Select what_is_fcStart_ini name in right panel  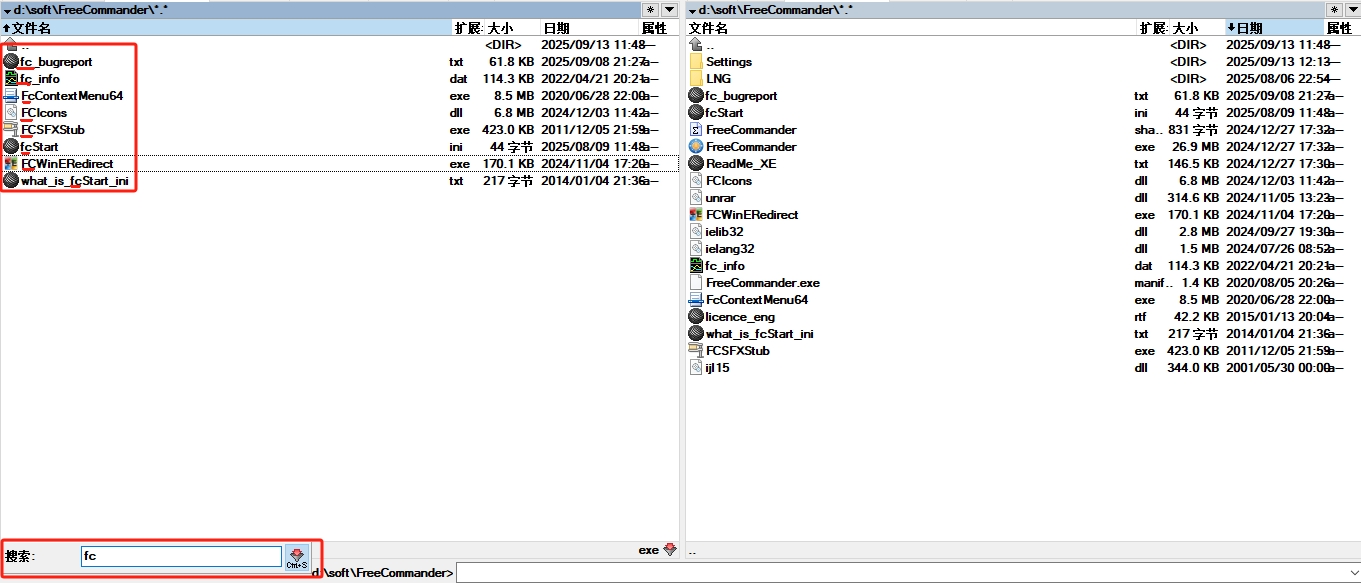(x=759, y=334)
